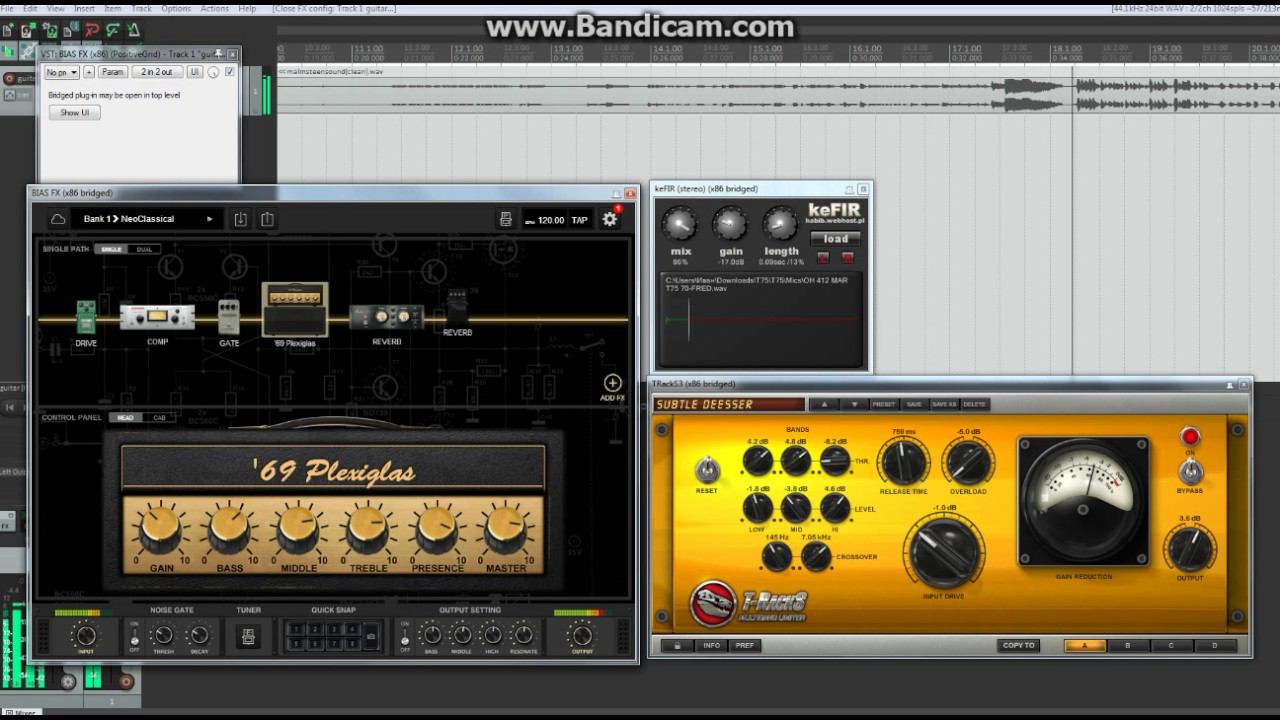
Task: Click the save preset disk icon
Action: click(506, 220)
